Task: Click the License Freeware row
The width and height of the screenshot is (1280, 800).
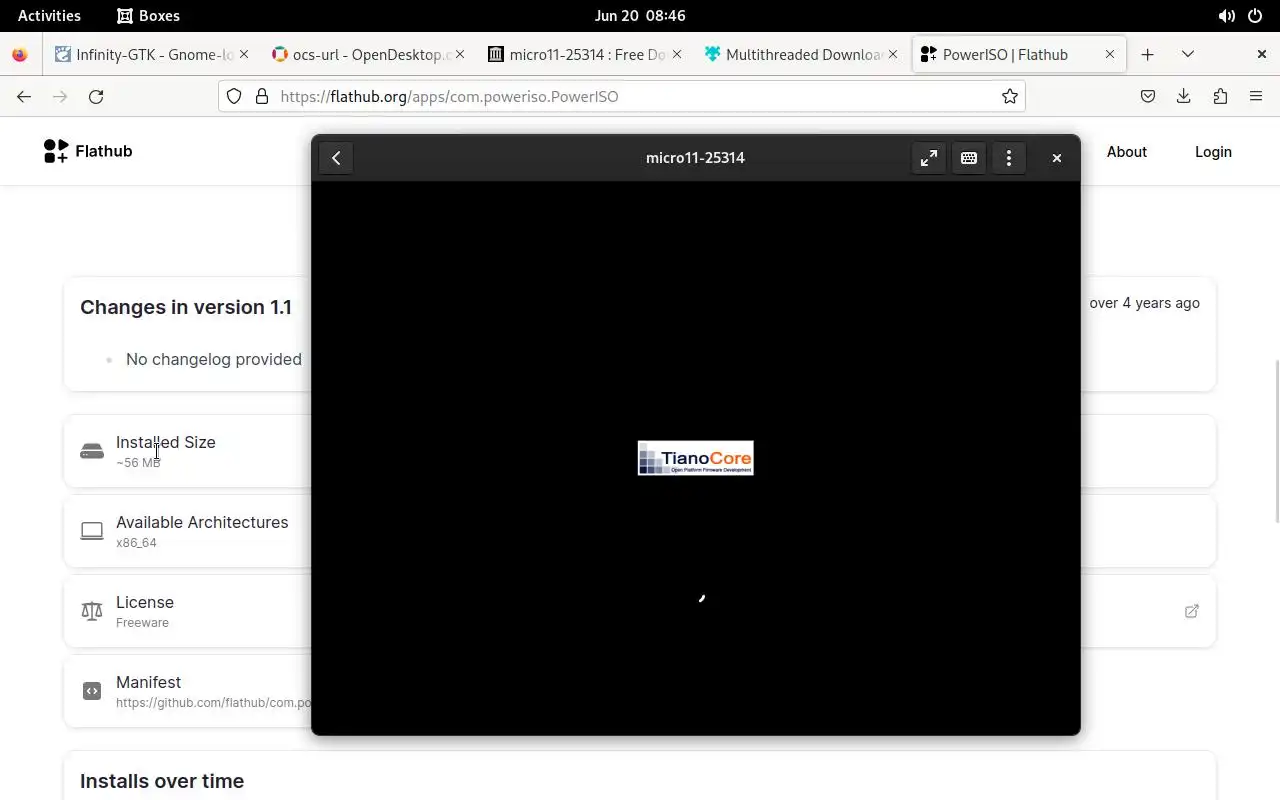Action: [x=640, y=611]
